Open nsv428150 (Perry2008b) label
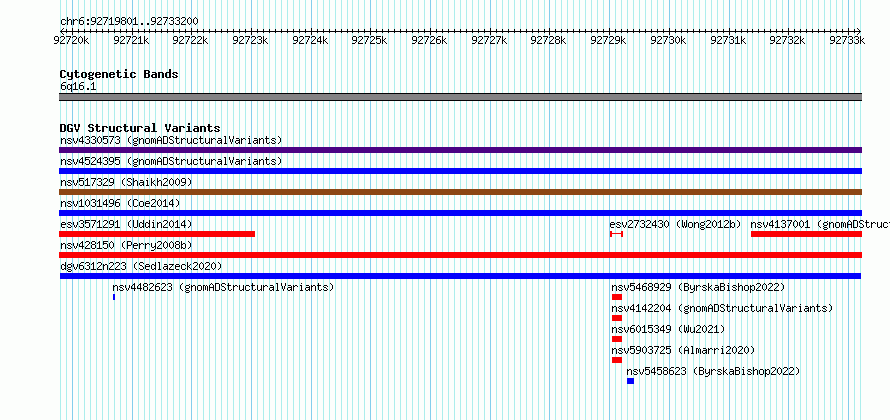This screenshot has width=890, height=420. pyautogui.click(x=126, y=245)
